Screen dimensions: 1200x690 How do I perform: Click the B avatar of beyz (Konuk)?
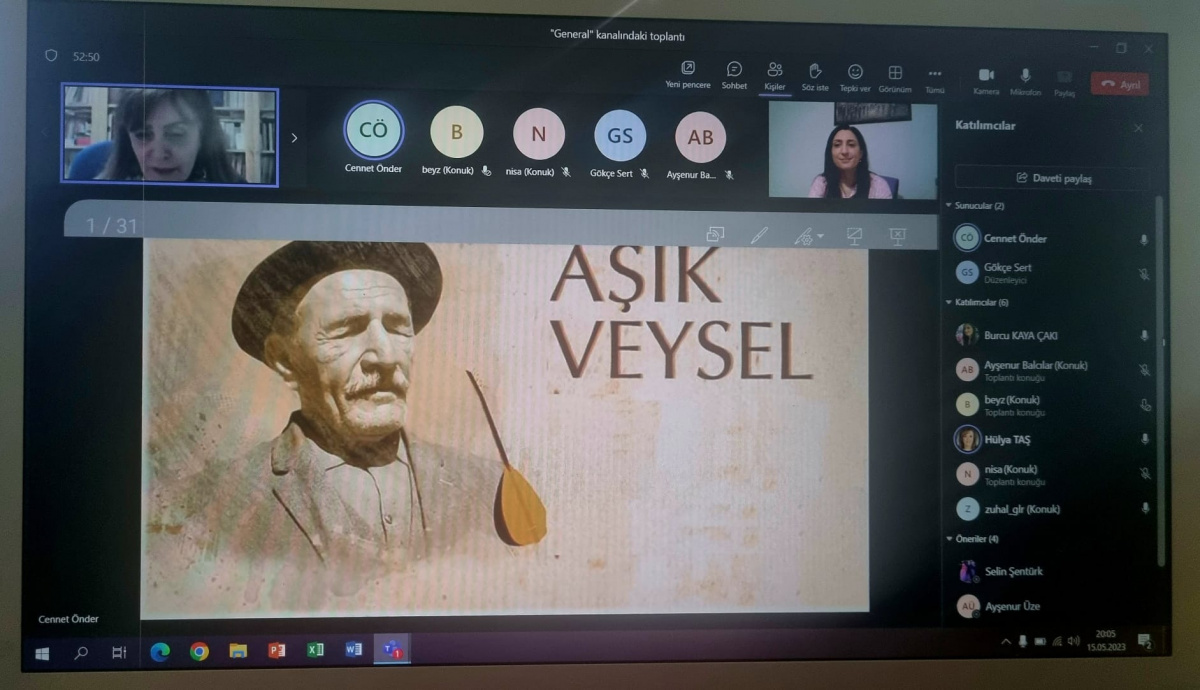click(x=457, y=132)
